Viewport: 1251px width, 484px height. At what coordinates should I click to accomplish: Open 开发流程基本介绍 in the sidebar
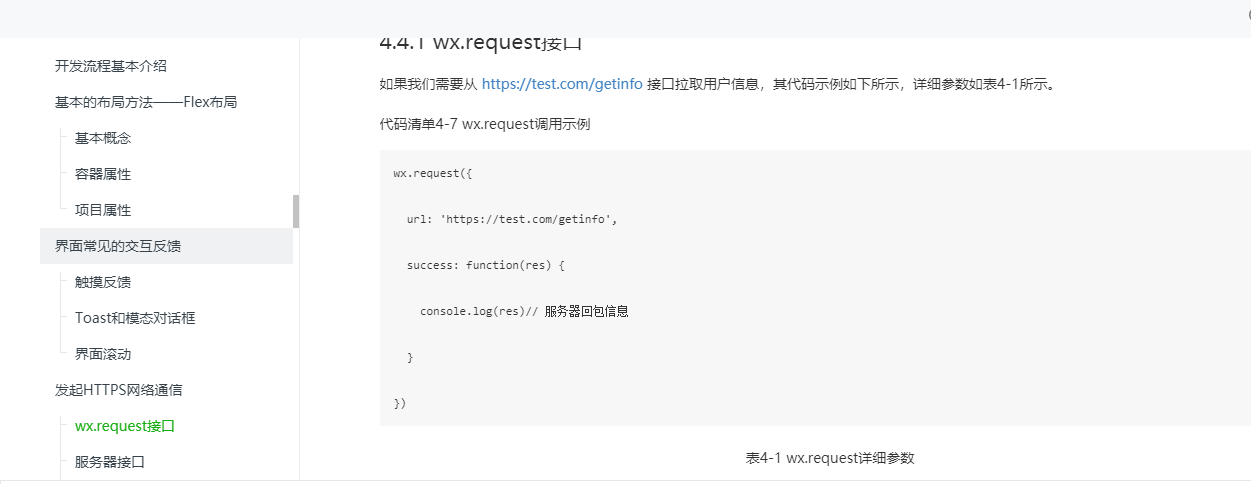pyautogui.click(x=111, y=66)
